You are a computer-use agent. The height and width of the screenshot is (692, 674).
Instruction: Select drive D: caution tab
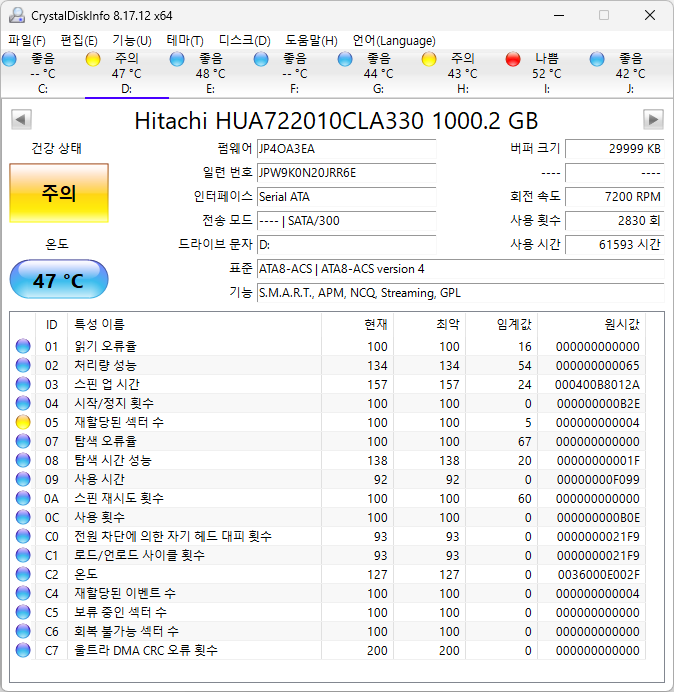click(127, 73)
